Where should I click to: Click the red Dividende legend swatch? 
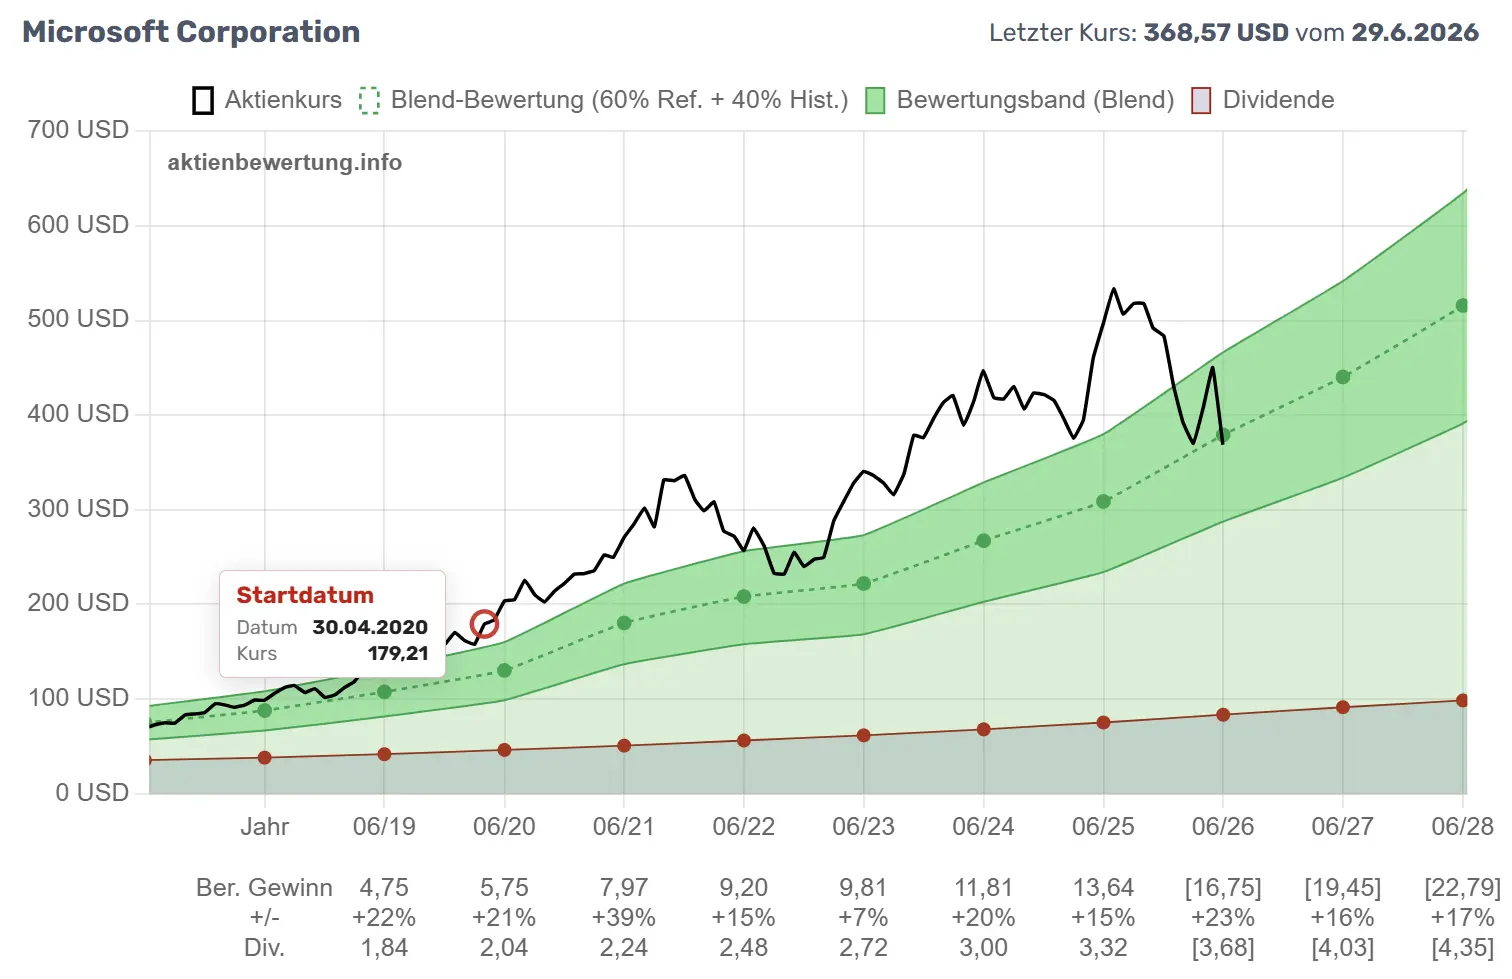[1201, 100]
